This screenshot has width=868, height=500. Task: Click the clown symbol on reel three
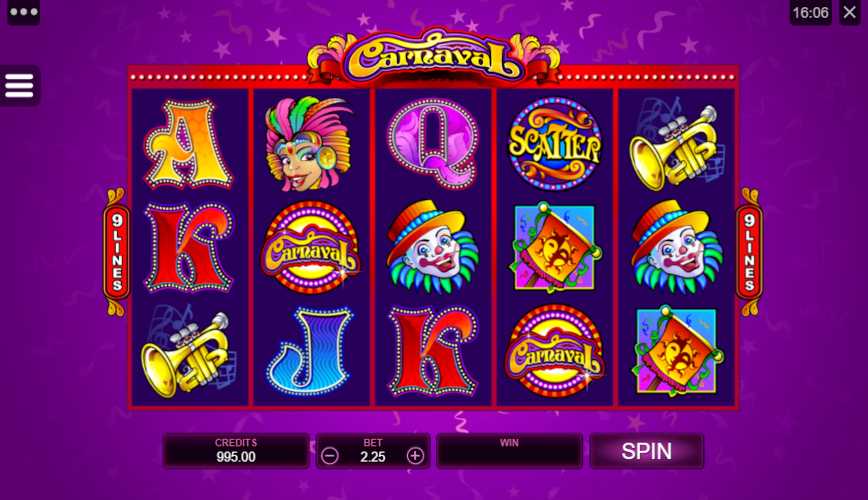pos(433,247)
